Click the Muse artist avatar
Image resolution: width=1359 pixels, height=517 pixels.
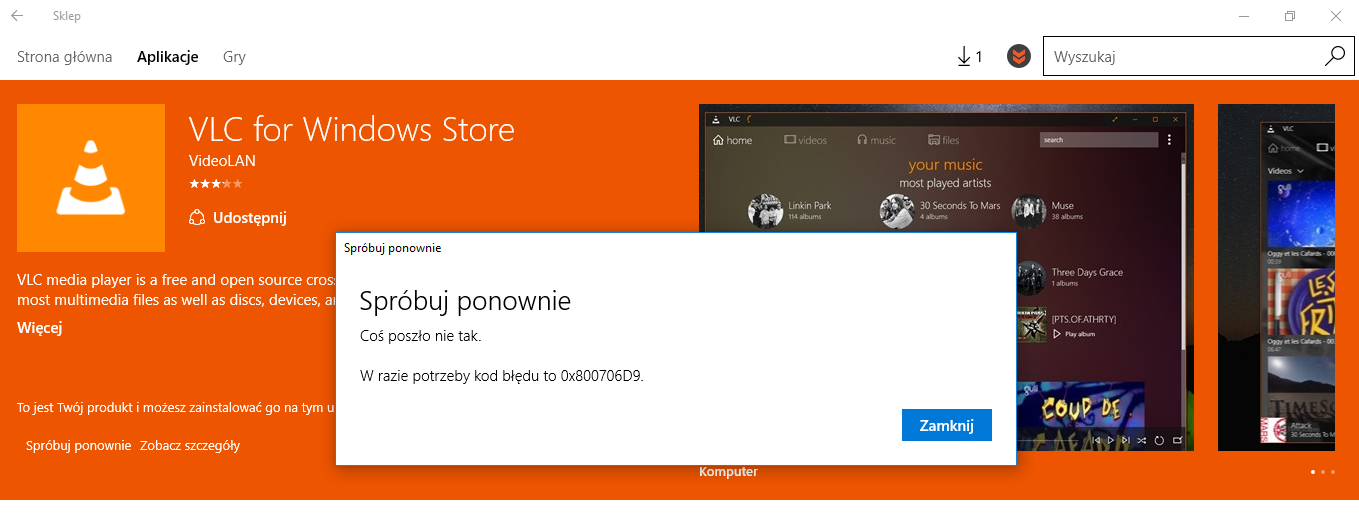[x=1028, y=211]
